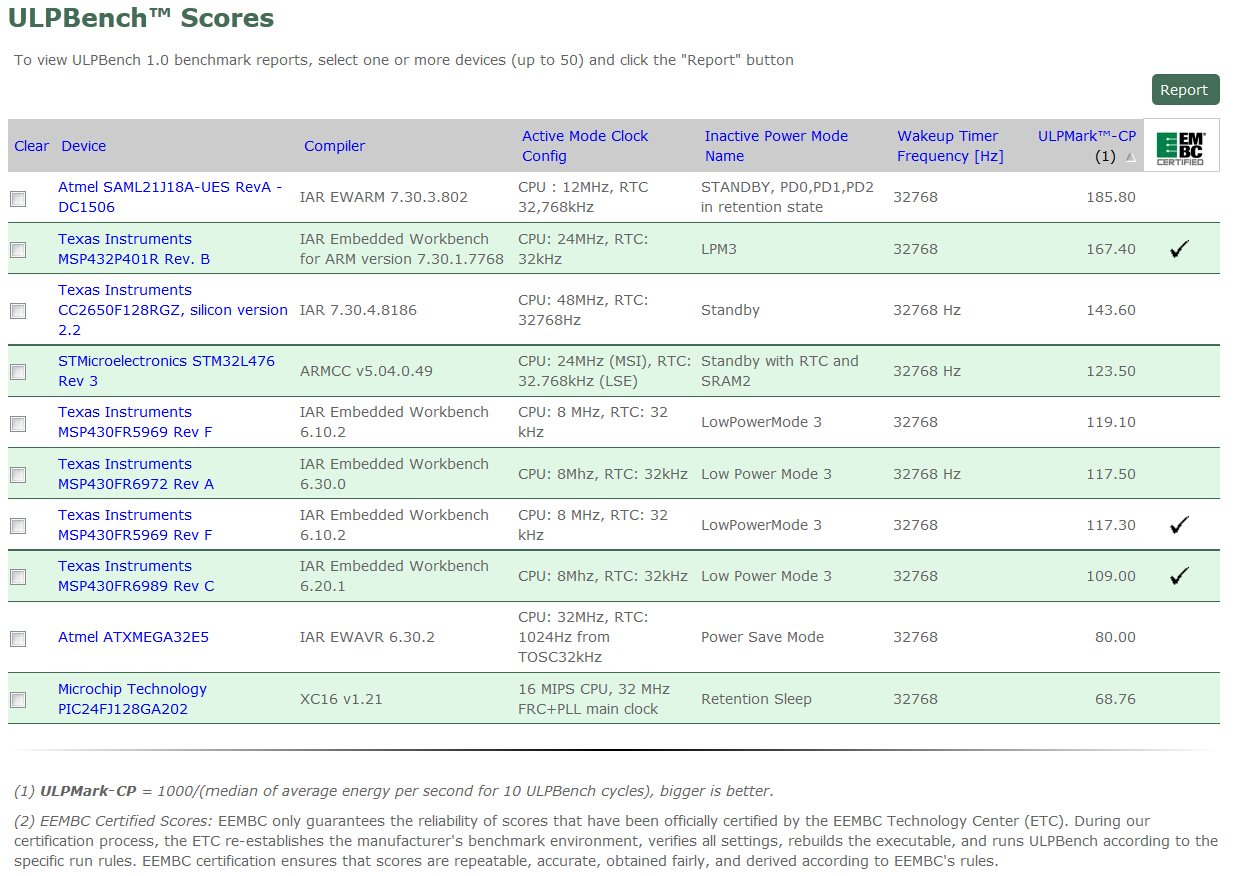Viewport: 1235px width, 876px height.
Task: Click the 185.80 score cell
Action: pos(1110,197)
